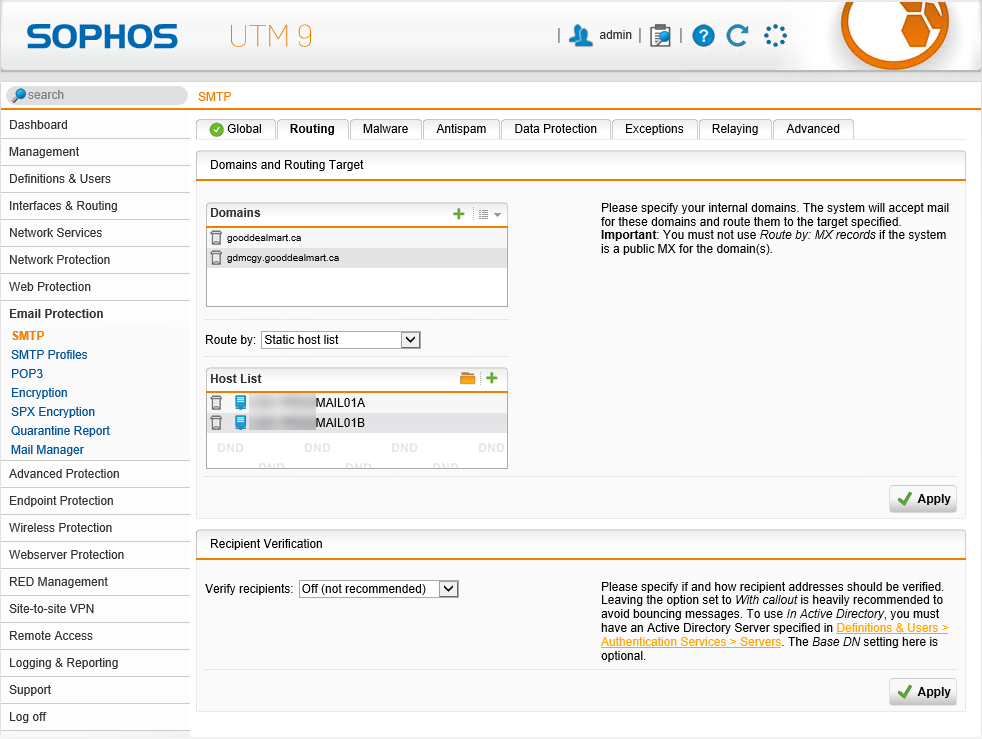Click the reload arrow icon in header

738,36
